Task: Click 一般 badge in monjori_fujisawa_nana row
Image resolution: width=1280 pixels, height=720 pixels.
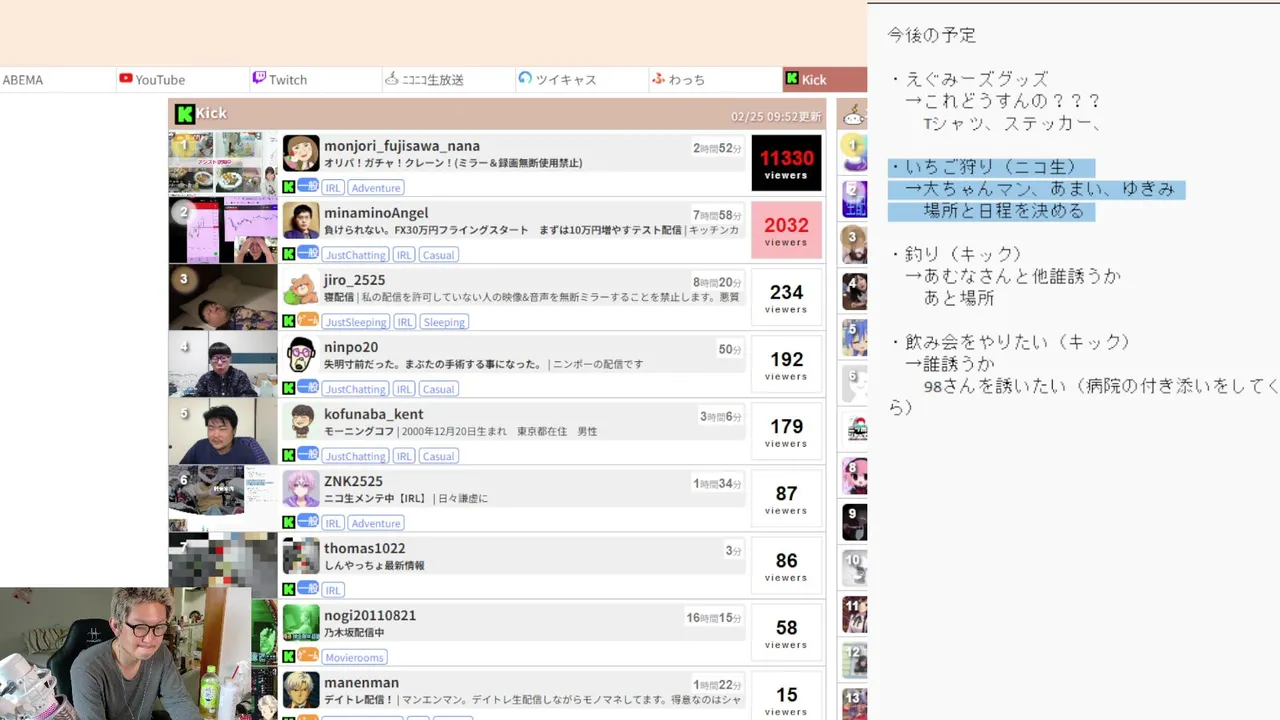Action: pos(308,186)
